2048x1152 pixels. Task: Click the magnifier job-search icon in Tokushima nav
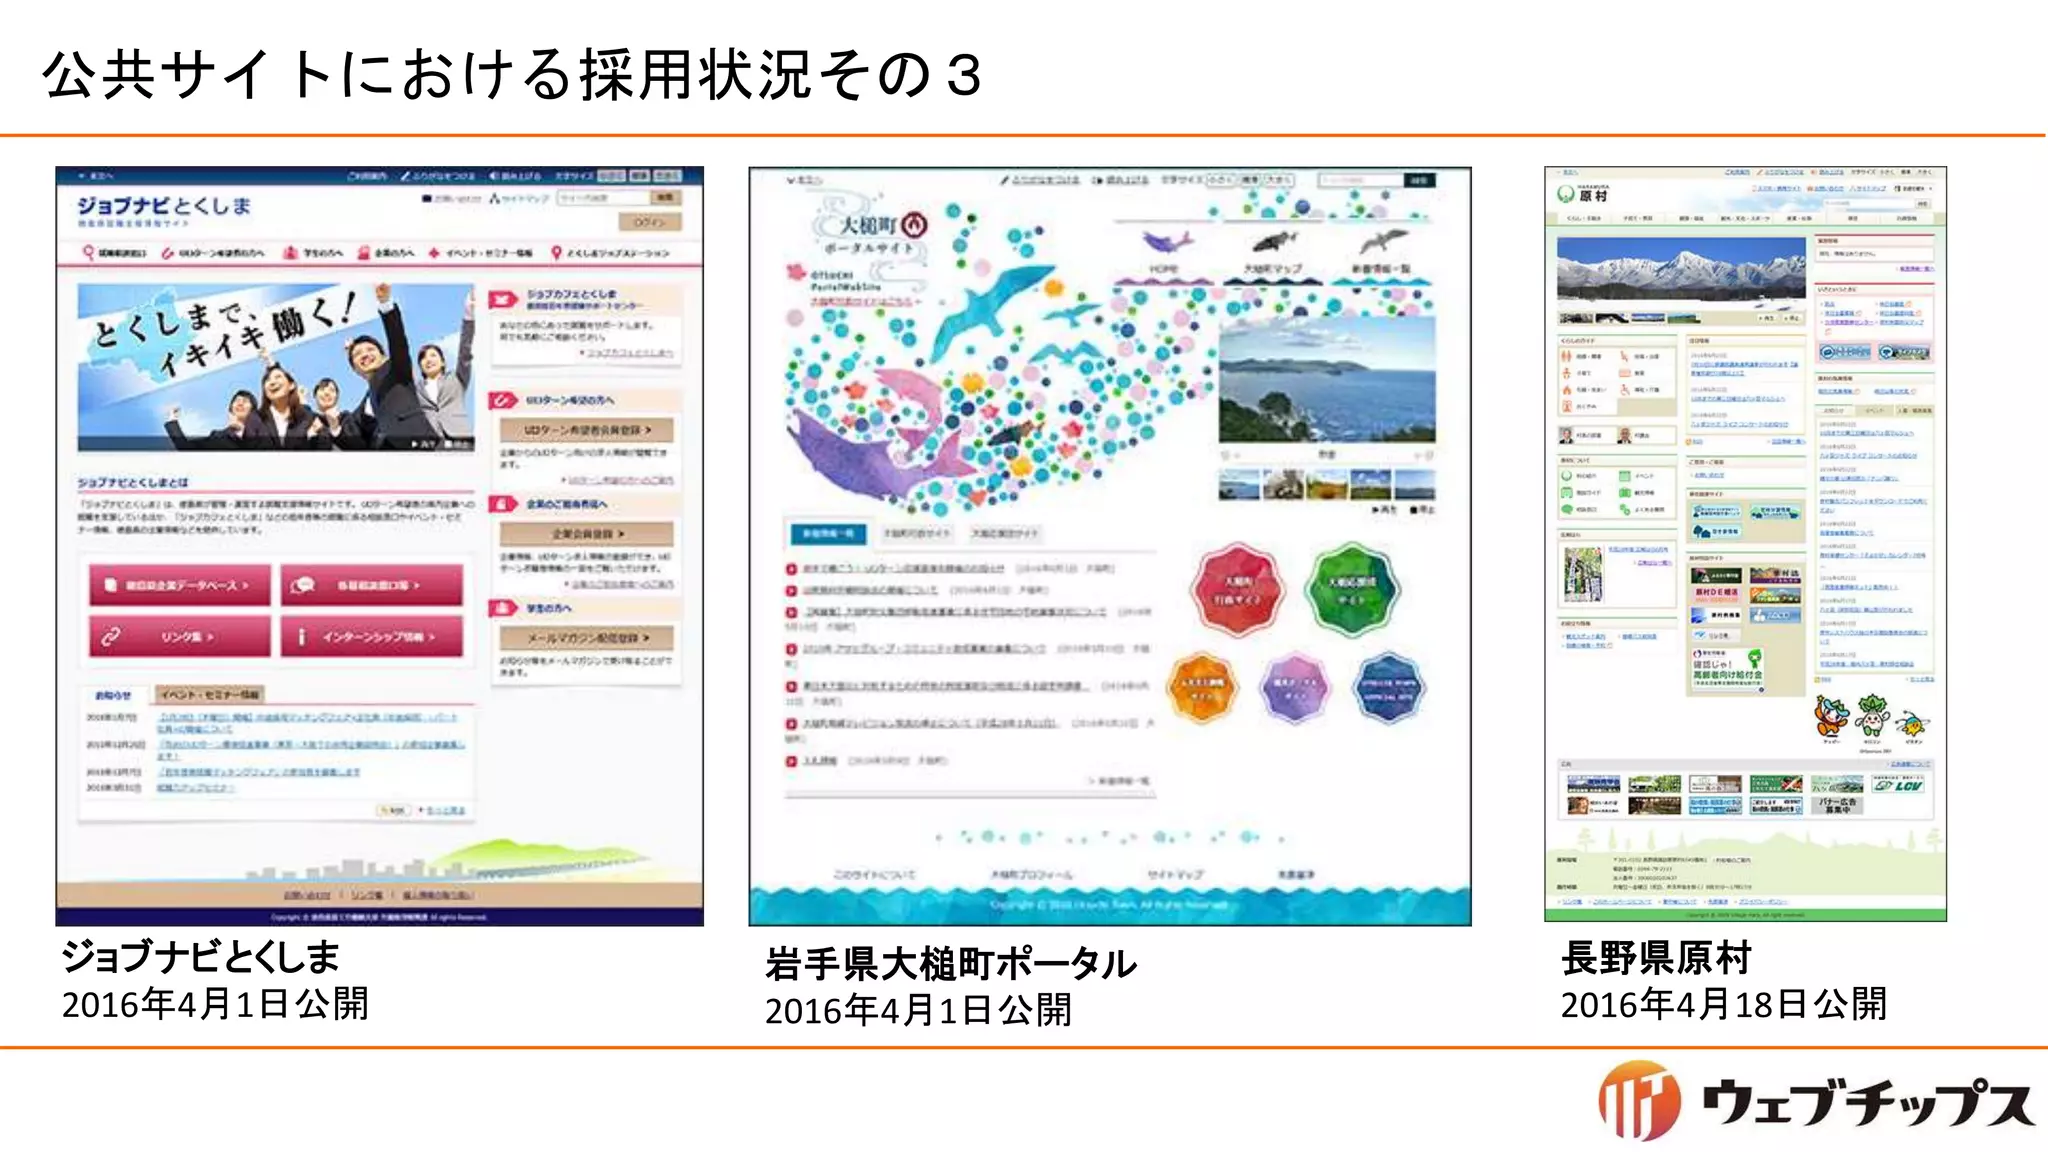tap(88, 253)
